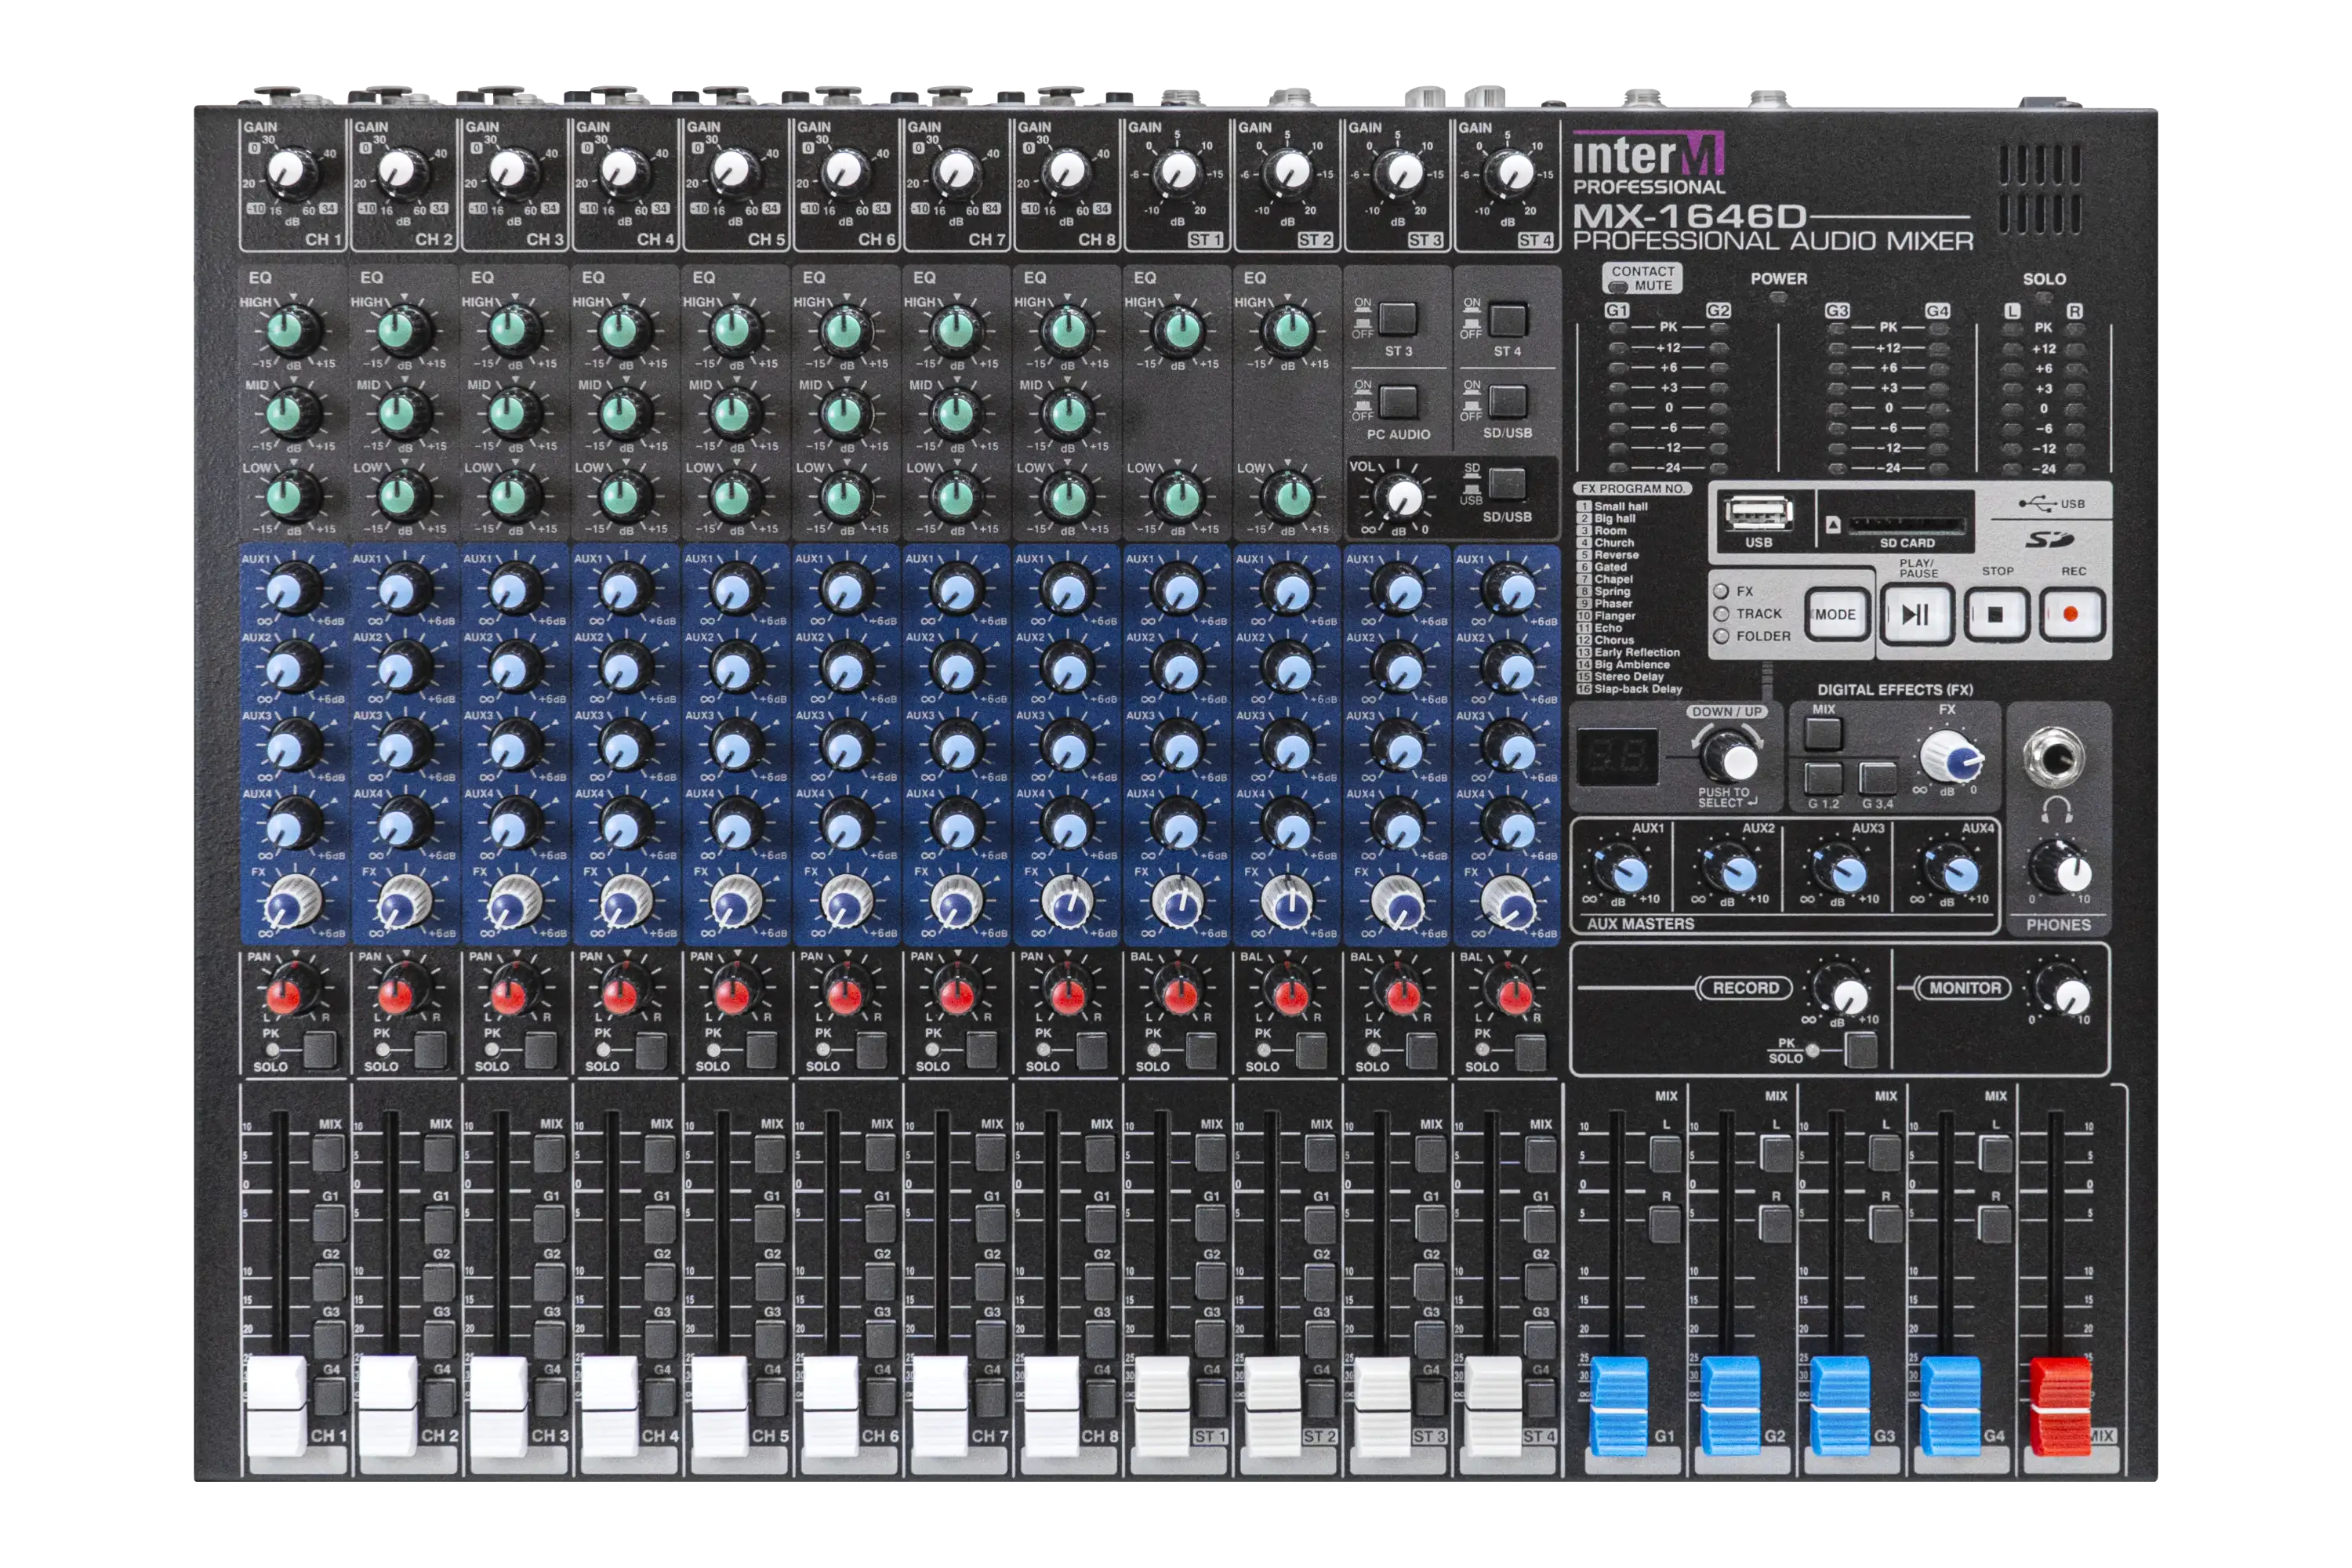2352x1568 pixels.
Task: Click the MX-1646D model name text
Action: click(x=1691, y=216)
